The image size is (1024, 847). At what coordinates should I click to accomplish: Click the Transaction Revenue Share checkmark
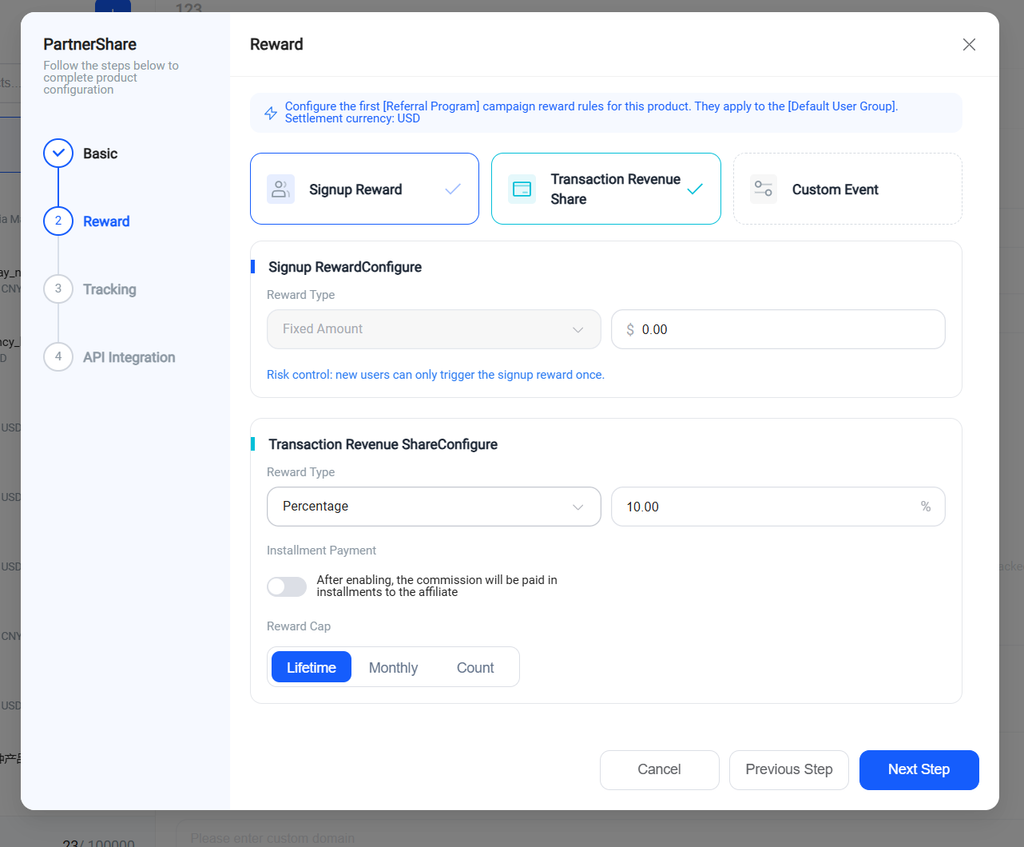(x=695, y=189)
